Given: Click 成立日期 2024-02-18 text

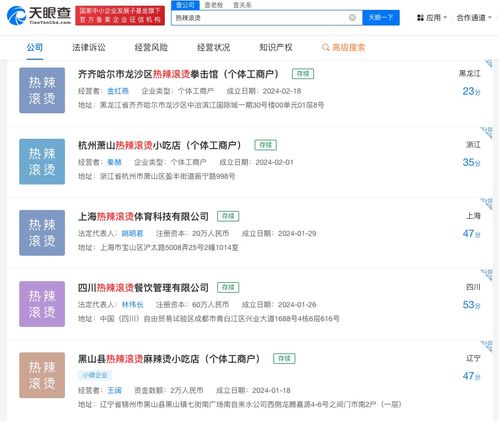Looking at the screenshot, I should pyautogui.click(x=264, y=91).
